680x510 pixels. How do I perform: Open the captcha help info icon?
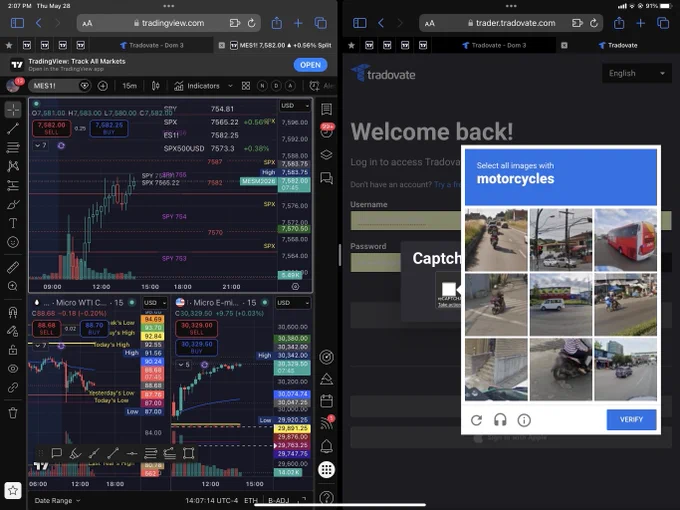click(x=524, y=420)
